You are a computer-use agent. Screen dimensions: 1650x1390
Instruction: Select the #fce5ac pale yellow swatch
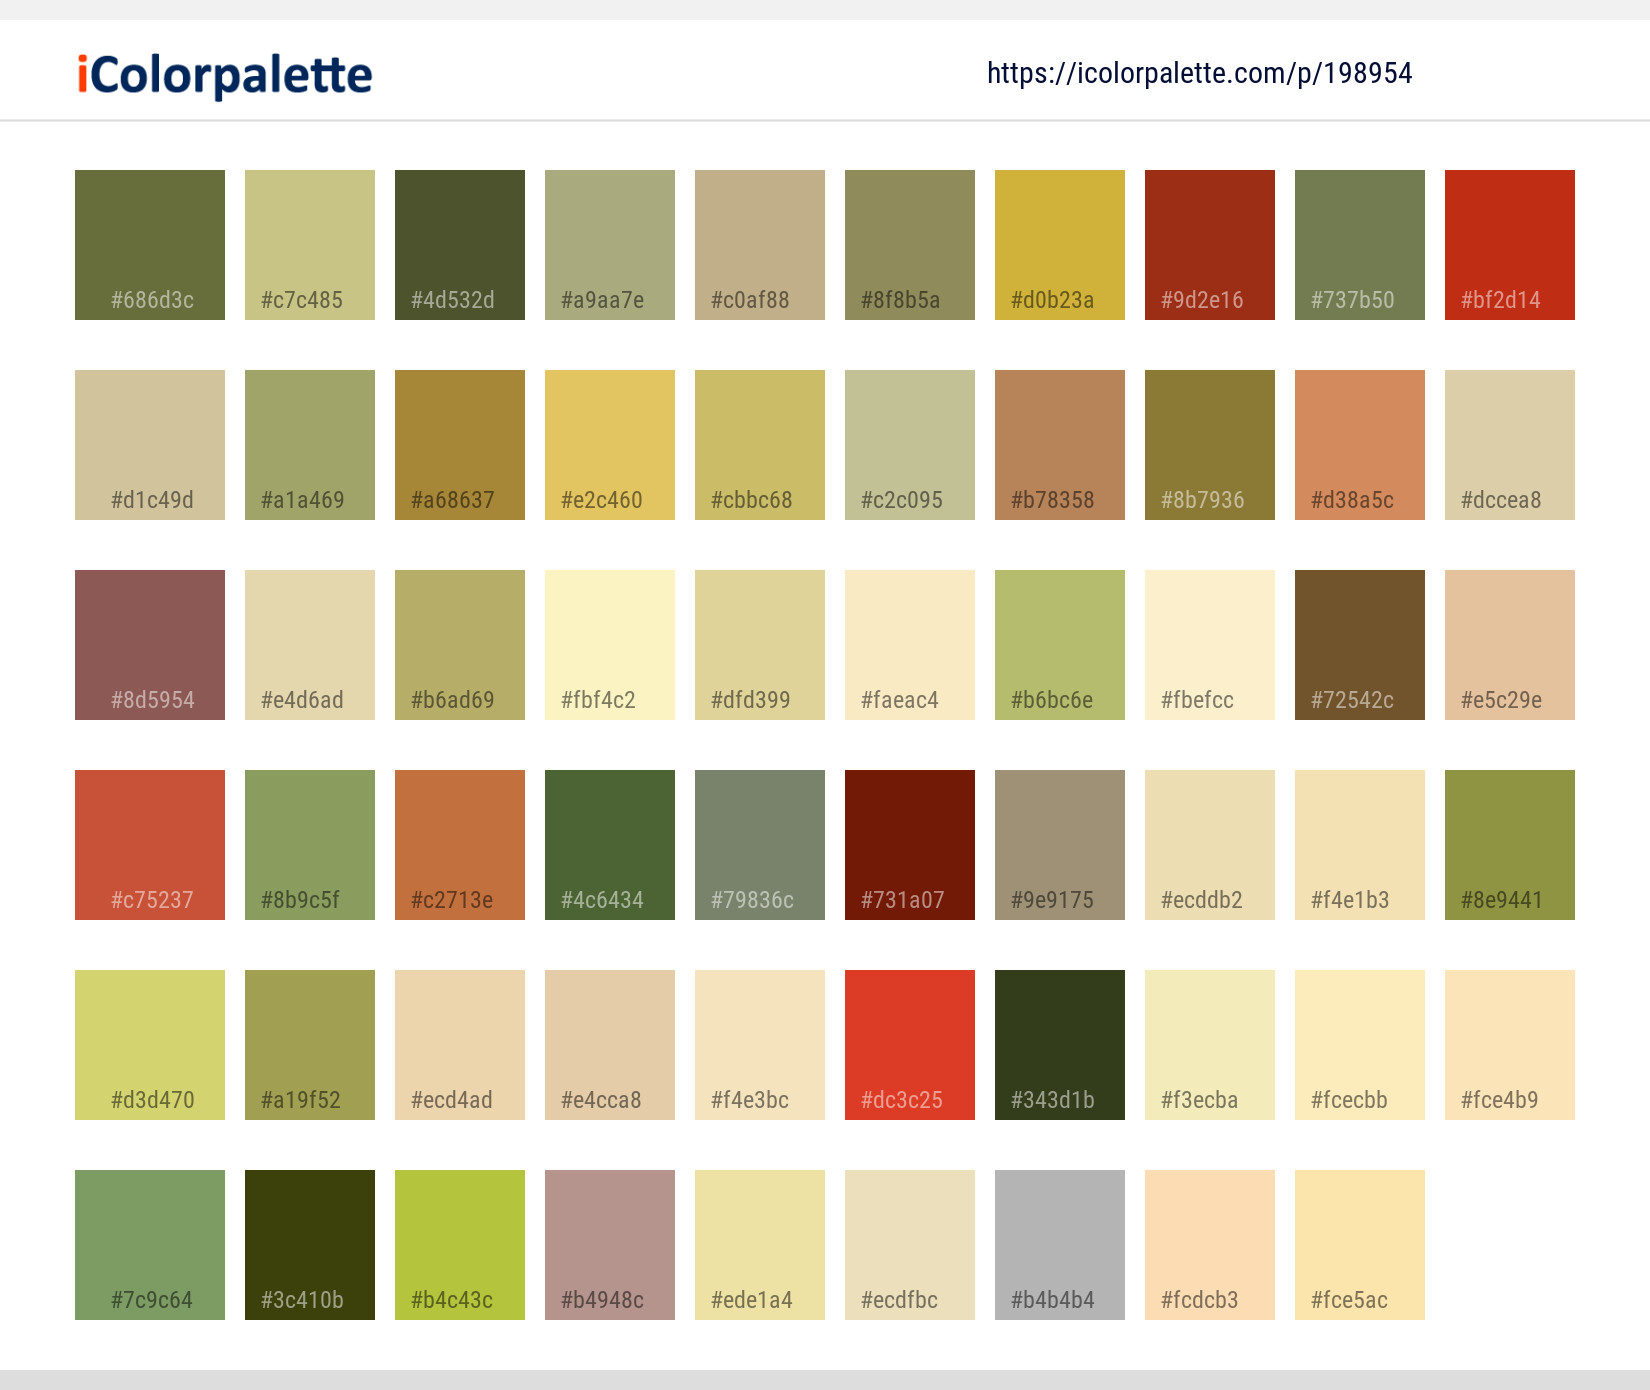1359,1244
